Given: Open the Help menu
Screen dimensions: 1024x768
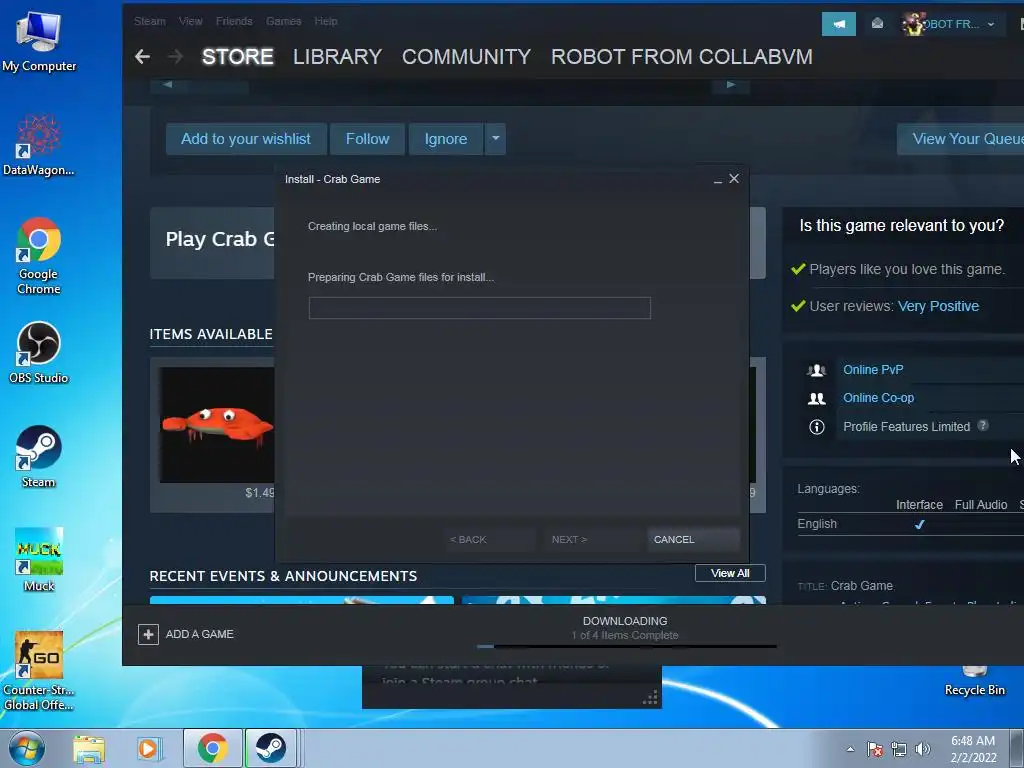Looking at the screenshot, I should [x=325, y=21].
